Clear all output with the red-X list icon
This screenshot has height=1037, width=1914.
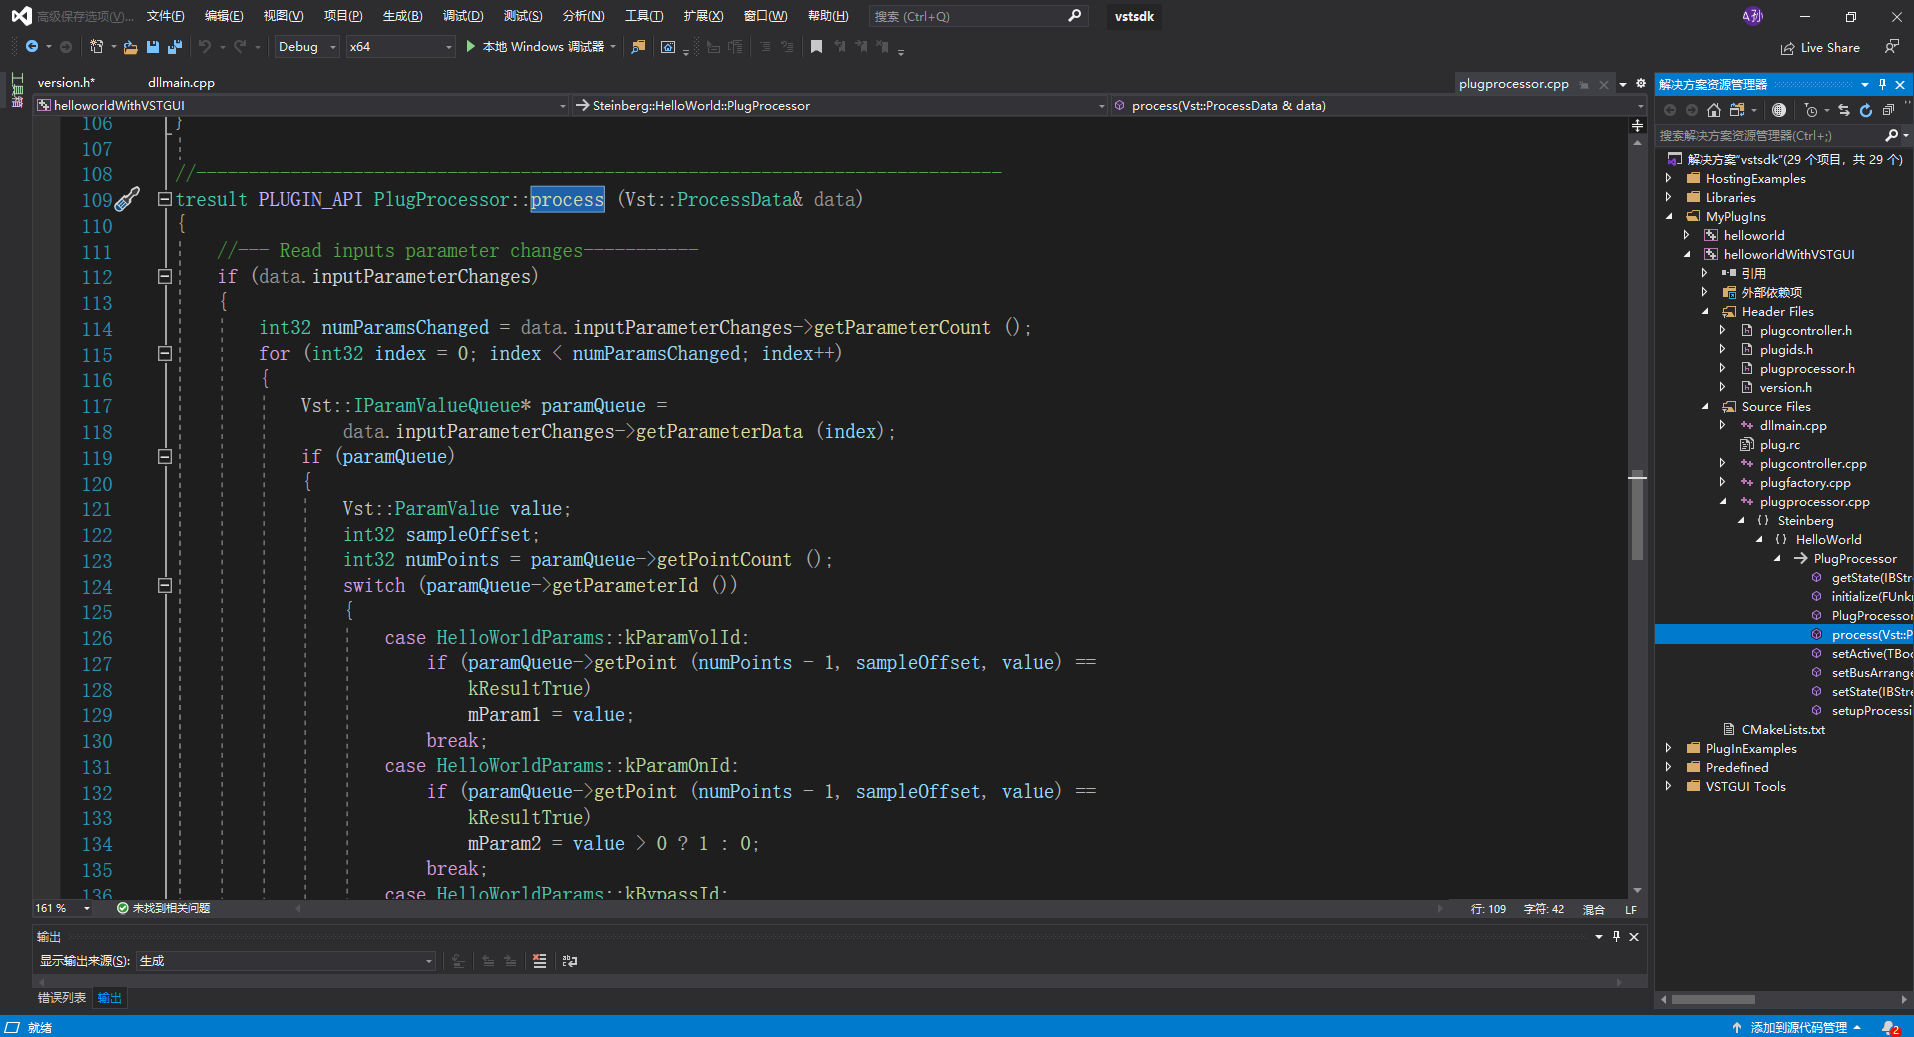[540, 961]
